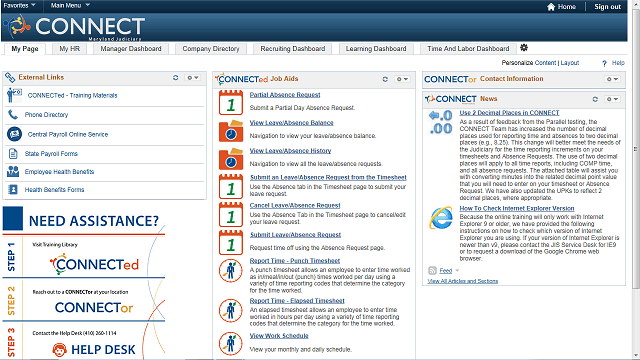Open tab settings gear icon
This screenshot has height=360, width=640.
click(524, 48)
